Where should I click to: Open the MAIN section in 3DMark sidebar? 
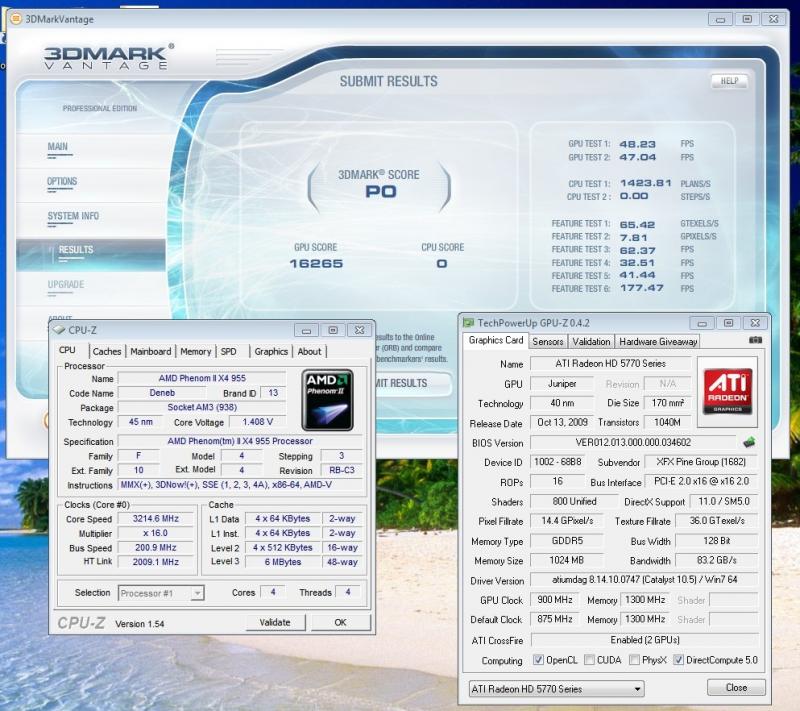tap(58, 147)
